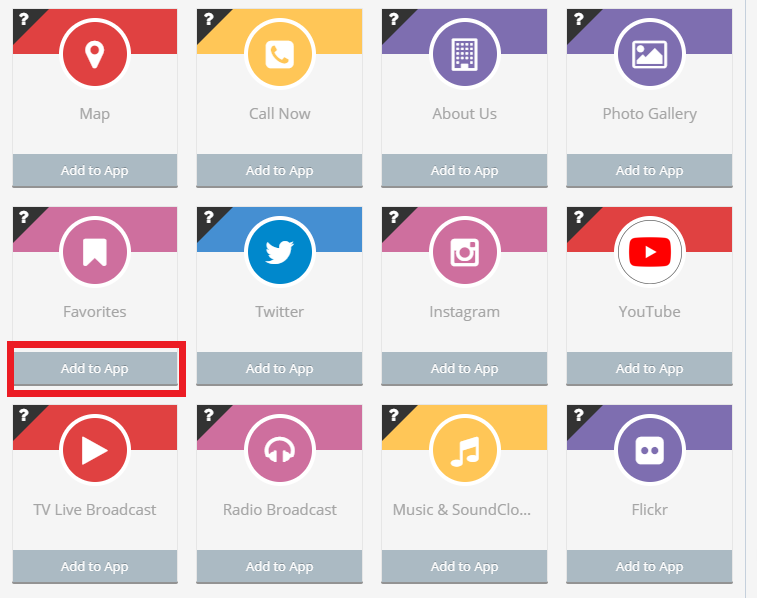This screenshot has height=598, width=757.
Task: Open help for TV Live Broadcast card
Action: 24,415
